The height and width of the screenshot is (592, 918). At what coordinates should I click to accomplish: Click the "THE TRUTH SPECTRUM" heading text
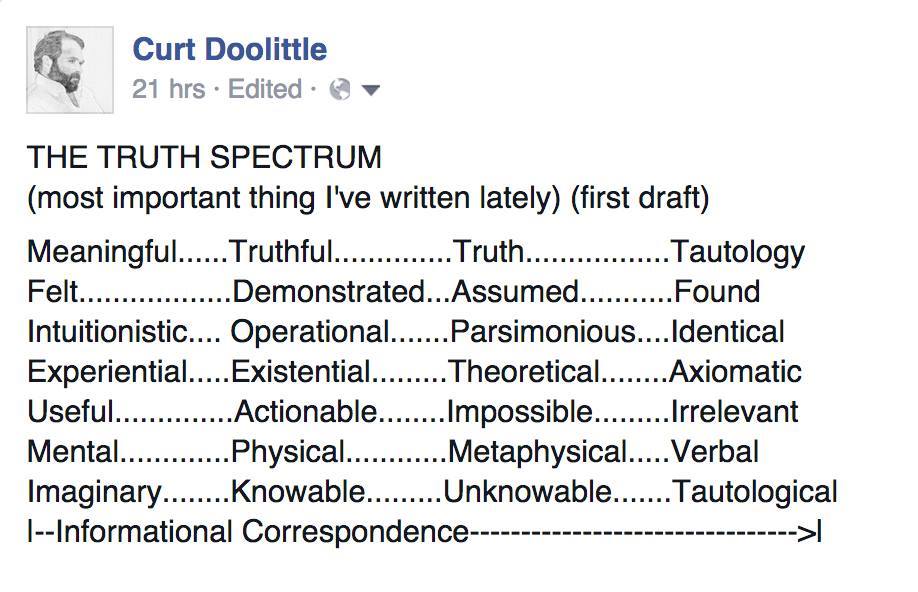click(x=204, y=158)
